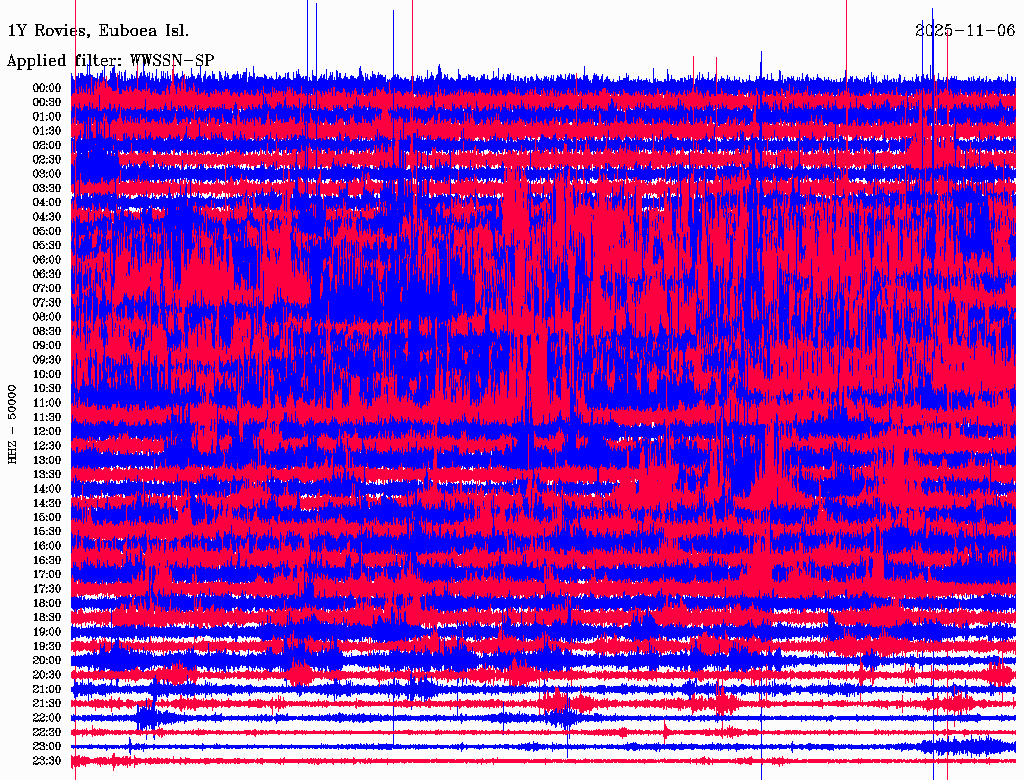1024x780 pixels.
Task: Select the 09:00 time row label
Action: (47, 346)
